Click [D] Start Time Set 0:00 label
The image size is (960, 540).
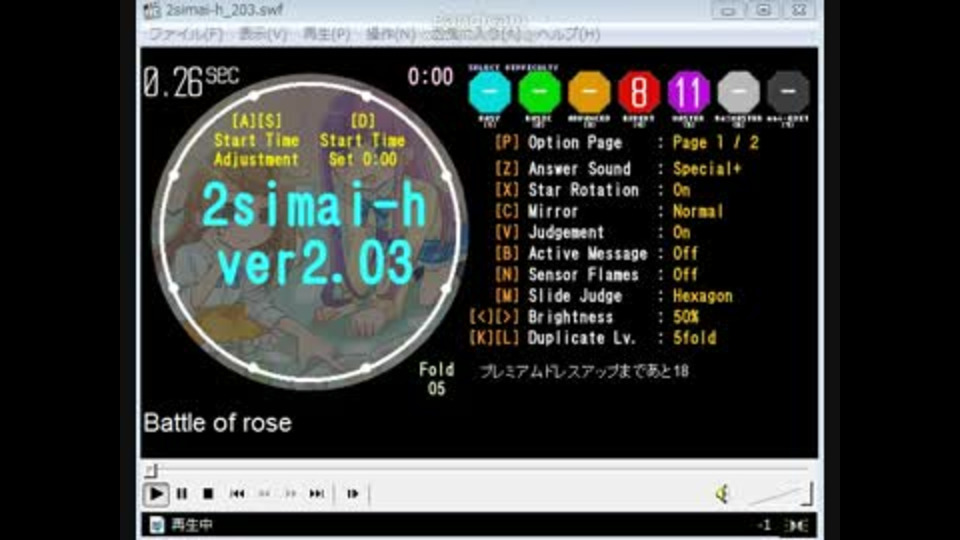pyautogui.click(x=362, y=140)
